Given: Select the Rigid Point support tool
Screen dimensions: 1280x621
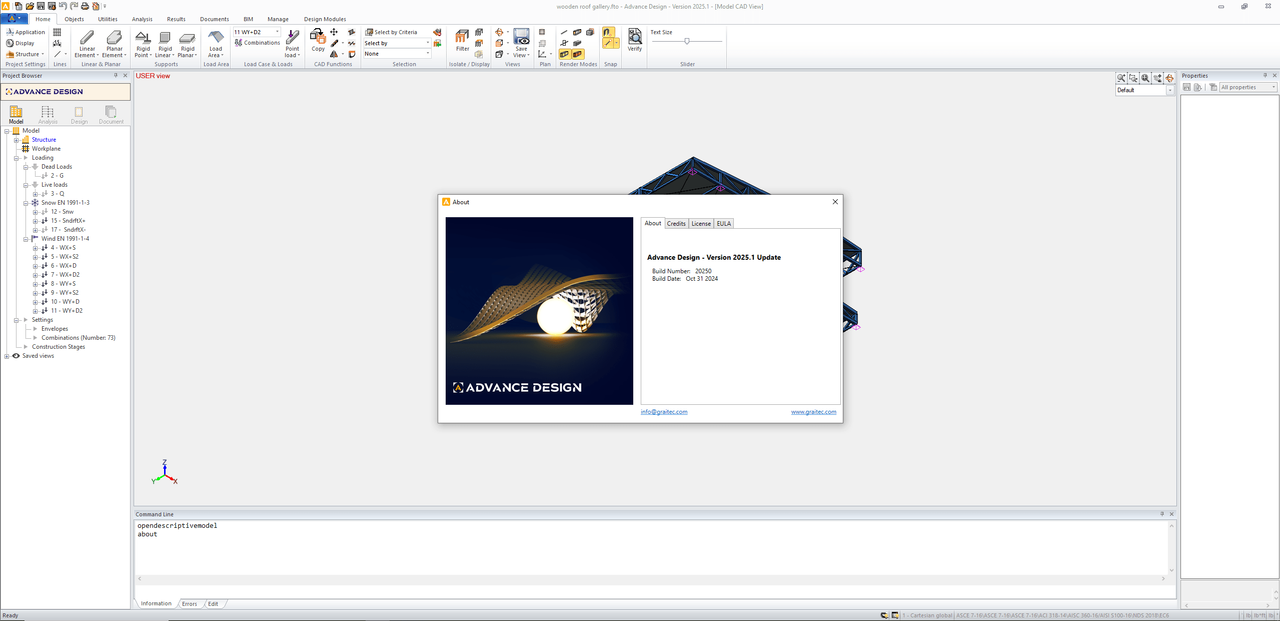Looking at the screenshot, I should coord(142,44).
